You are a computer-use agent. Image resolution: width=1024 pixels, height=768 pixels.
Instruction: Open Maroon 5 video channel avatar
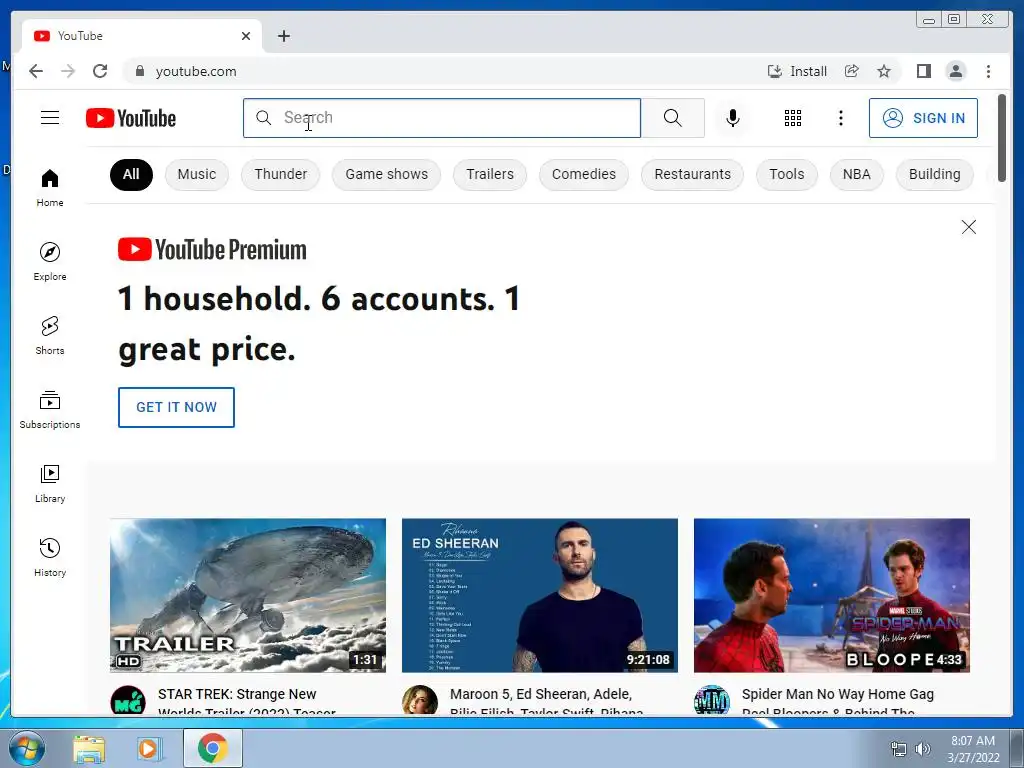[420, 701]
